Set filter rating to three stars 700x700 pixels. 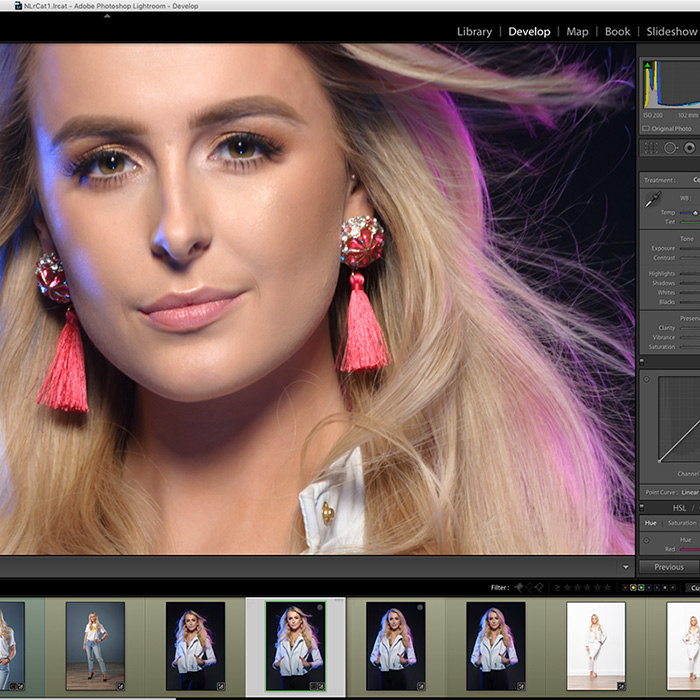[x=587, y=588]
